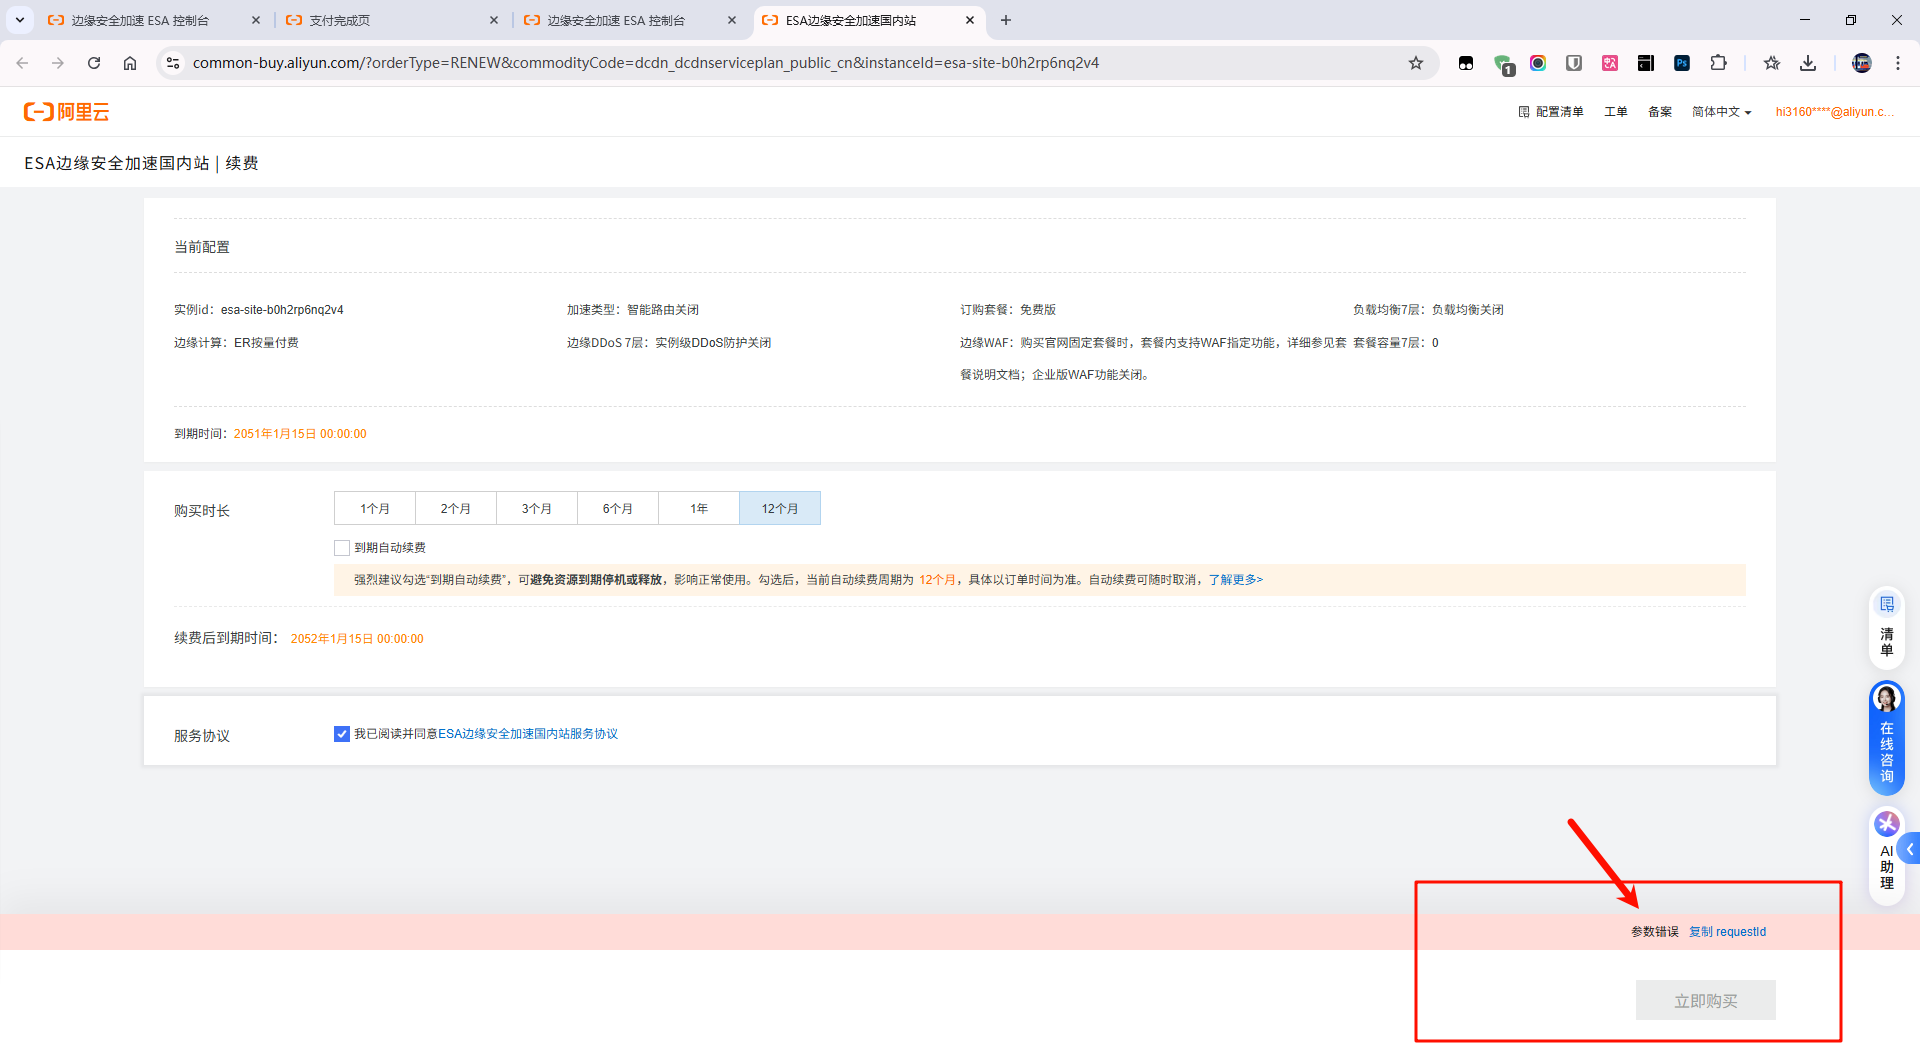Expand the 简体中文 language dropdown
1920x1050 pixels.
tap(1721, 112)
